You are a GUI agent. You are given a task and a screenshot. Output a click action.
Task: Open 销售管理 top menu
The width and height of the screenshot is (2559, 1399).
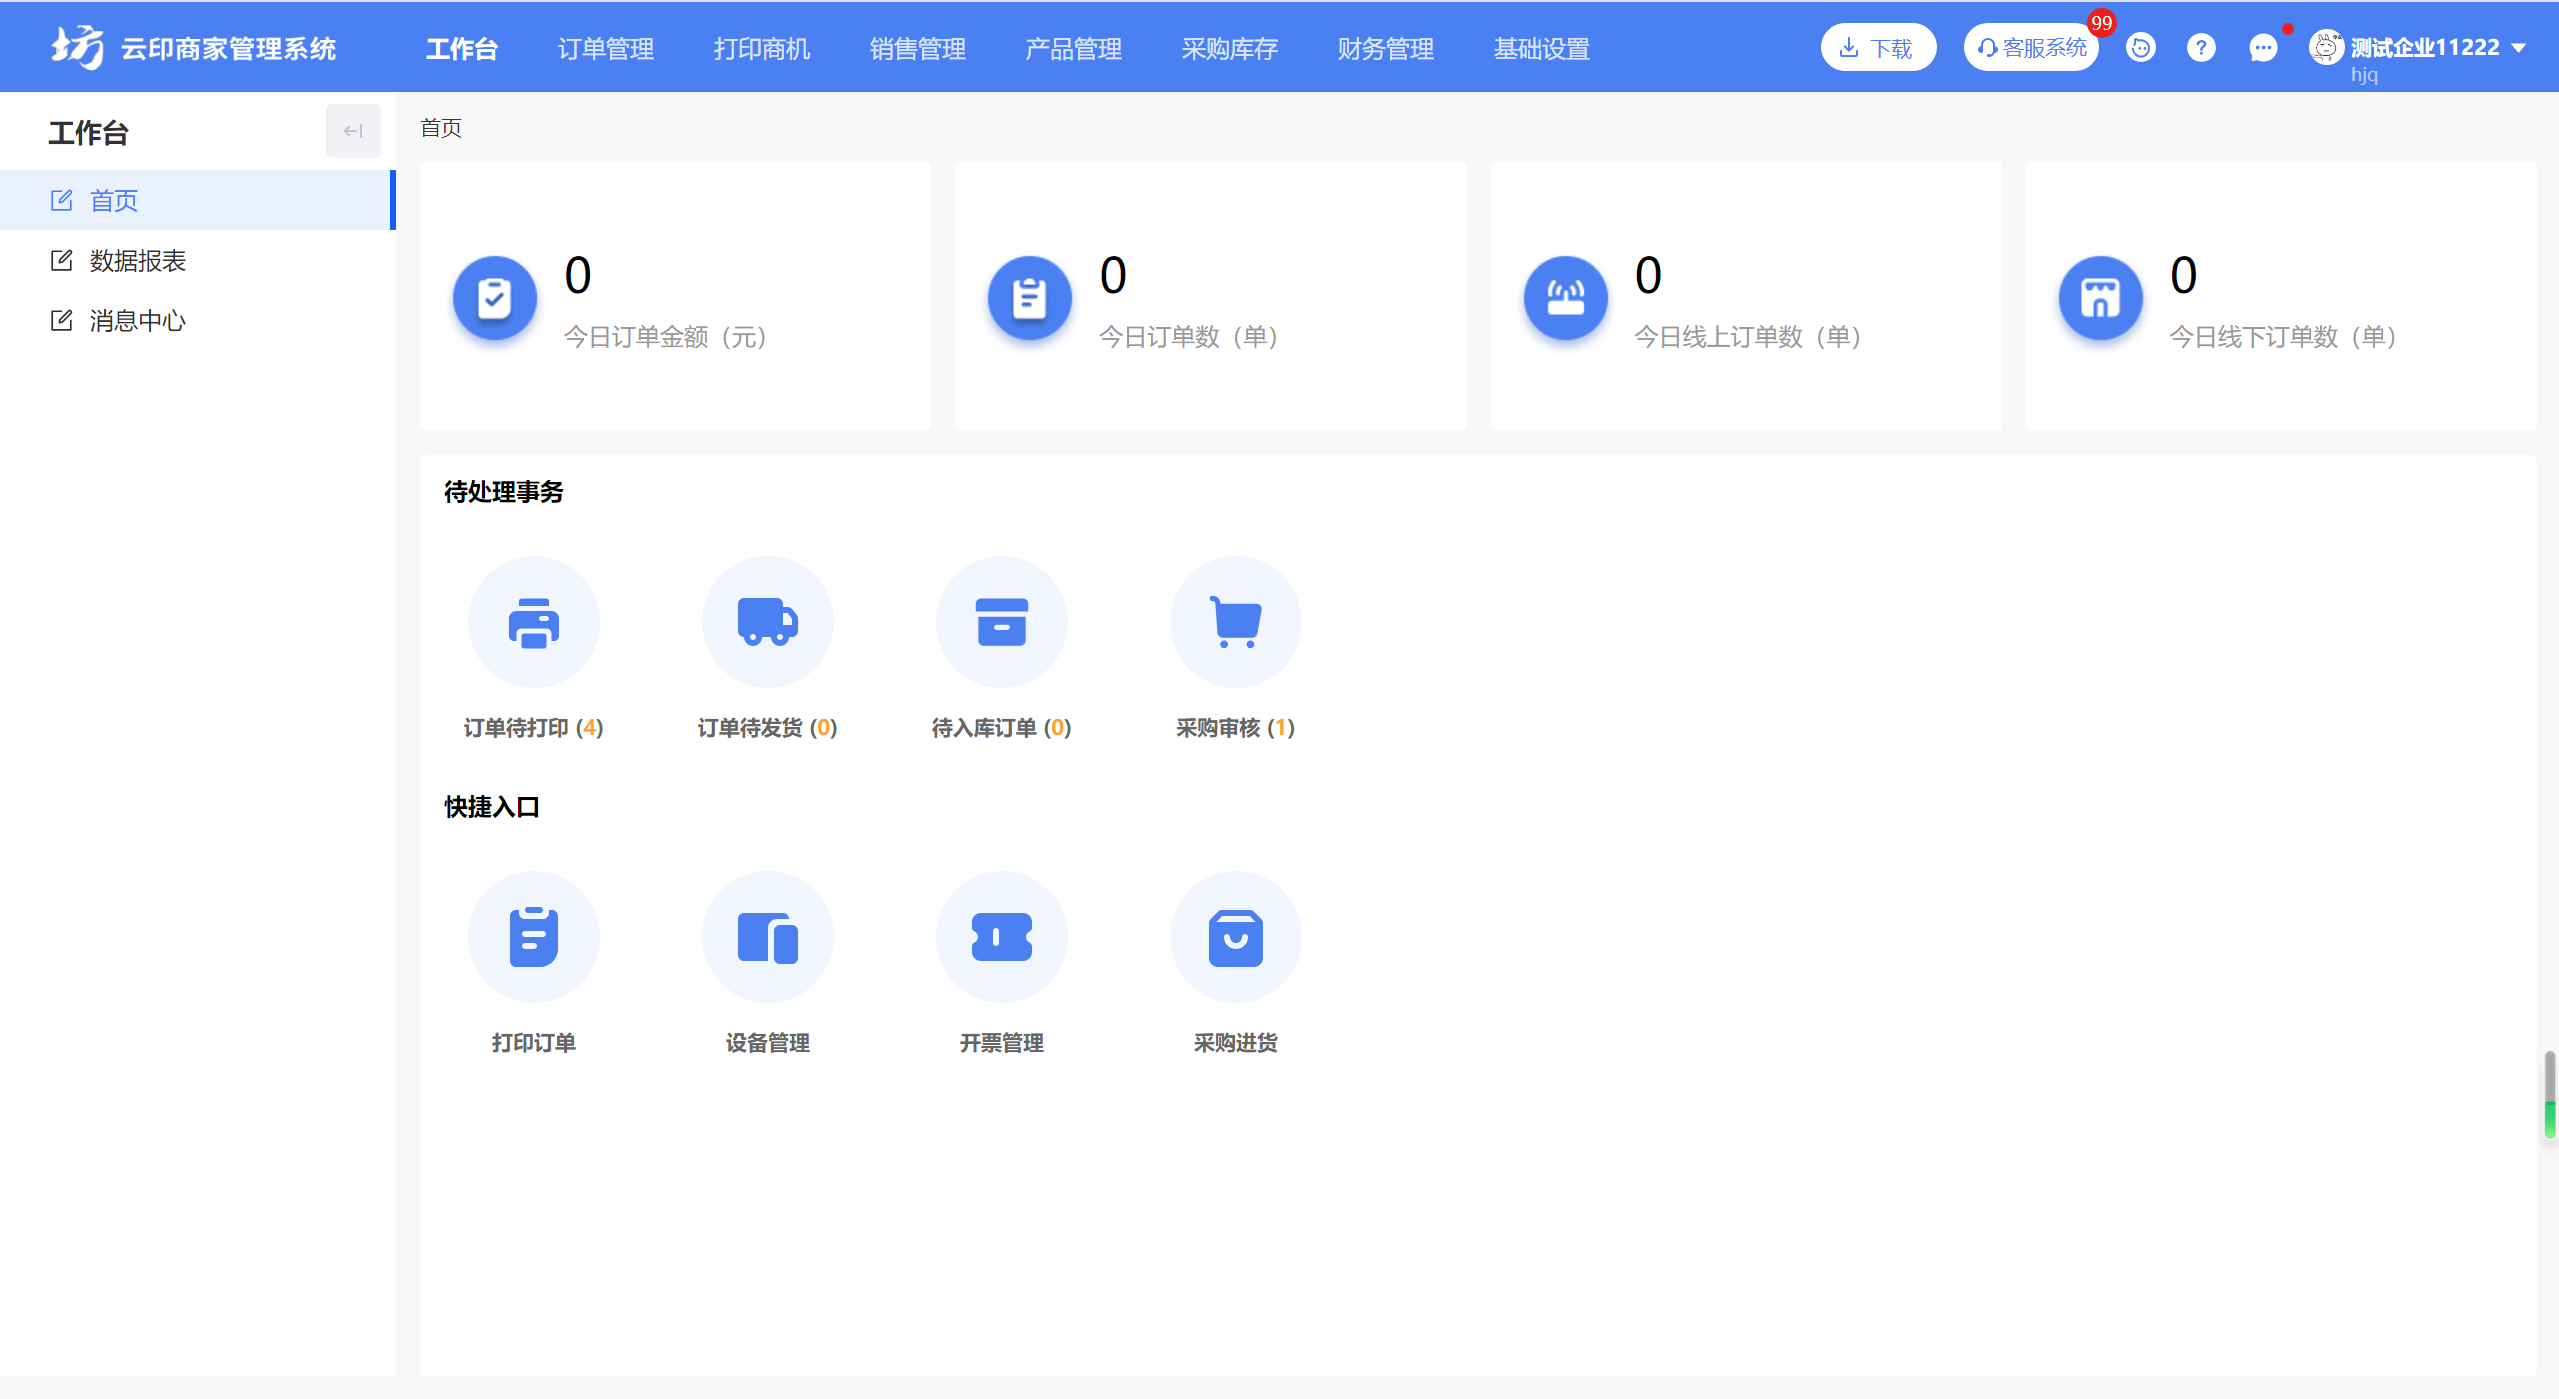tap(918, 48)
